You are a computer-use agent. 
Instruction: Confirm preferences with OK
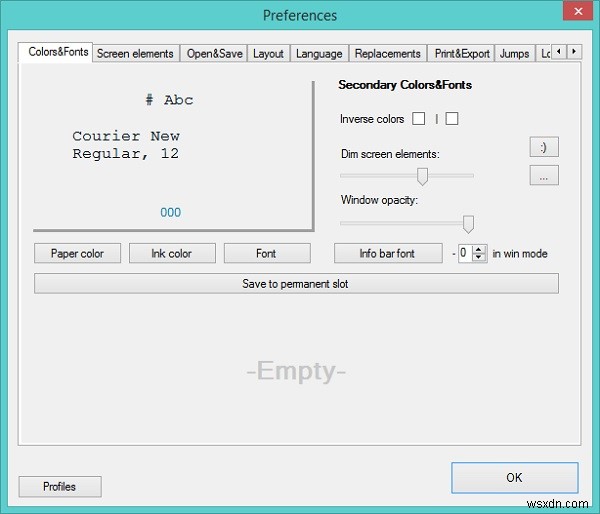pyautogui.click(x=515, y=478)
